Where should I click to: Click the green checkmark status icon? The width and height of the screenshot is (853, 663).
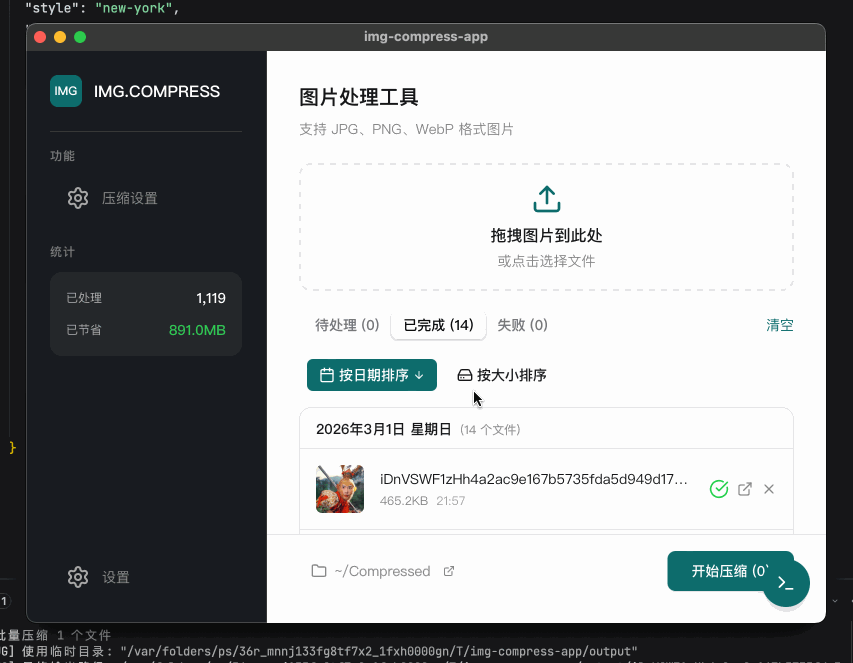(x=718, y=489)
